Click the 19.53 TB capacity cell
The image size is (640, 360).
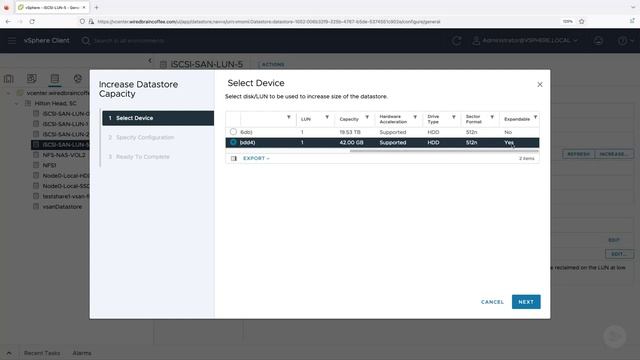[x=350, y=132]
